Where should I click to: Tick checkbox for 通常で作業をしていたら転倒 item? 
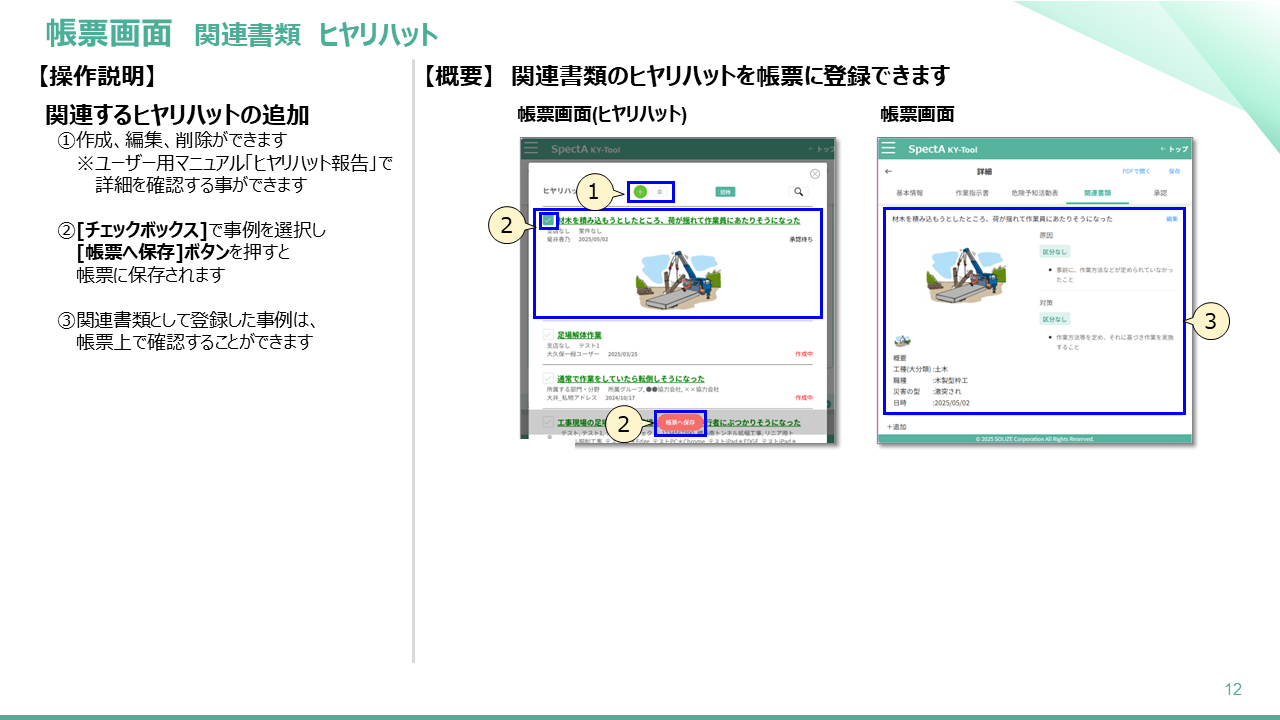(548, 379)
